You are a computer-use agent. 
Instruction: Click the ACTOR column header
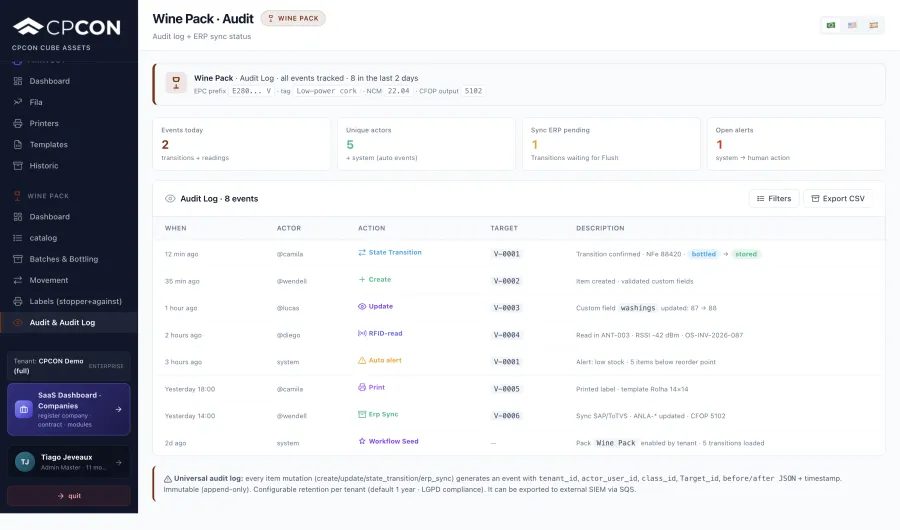coord(289,229)
